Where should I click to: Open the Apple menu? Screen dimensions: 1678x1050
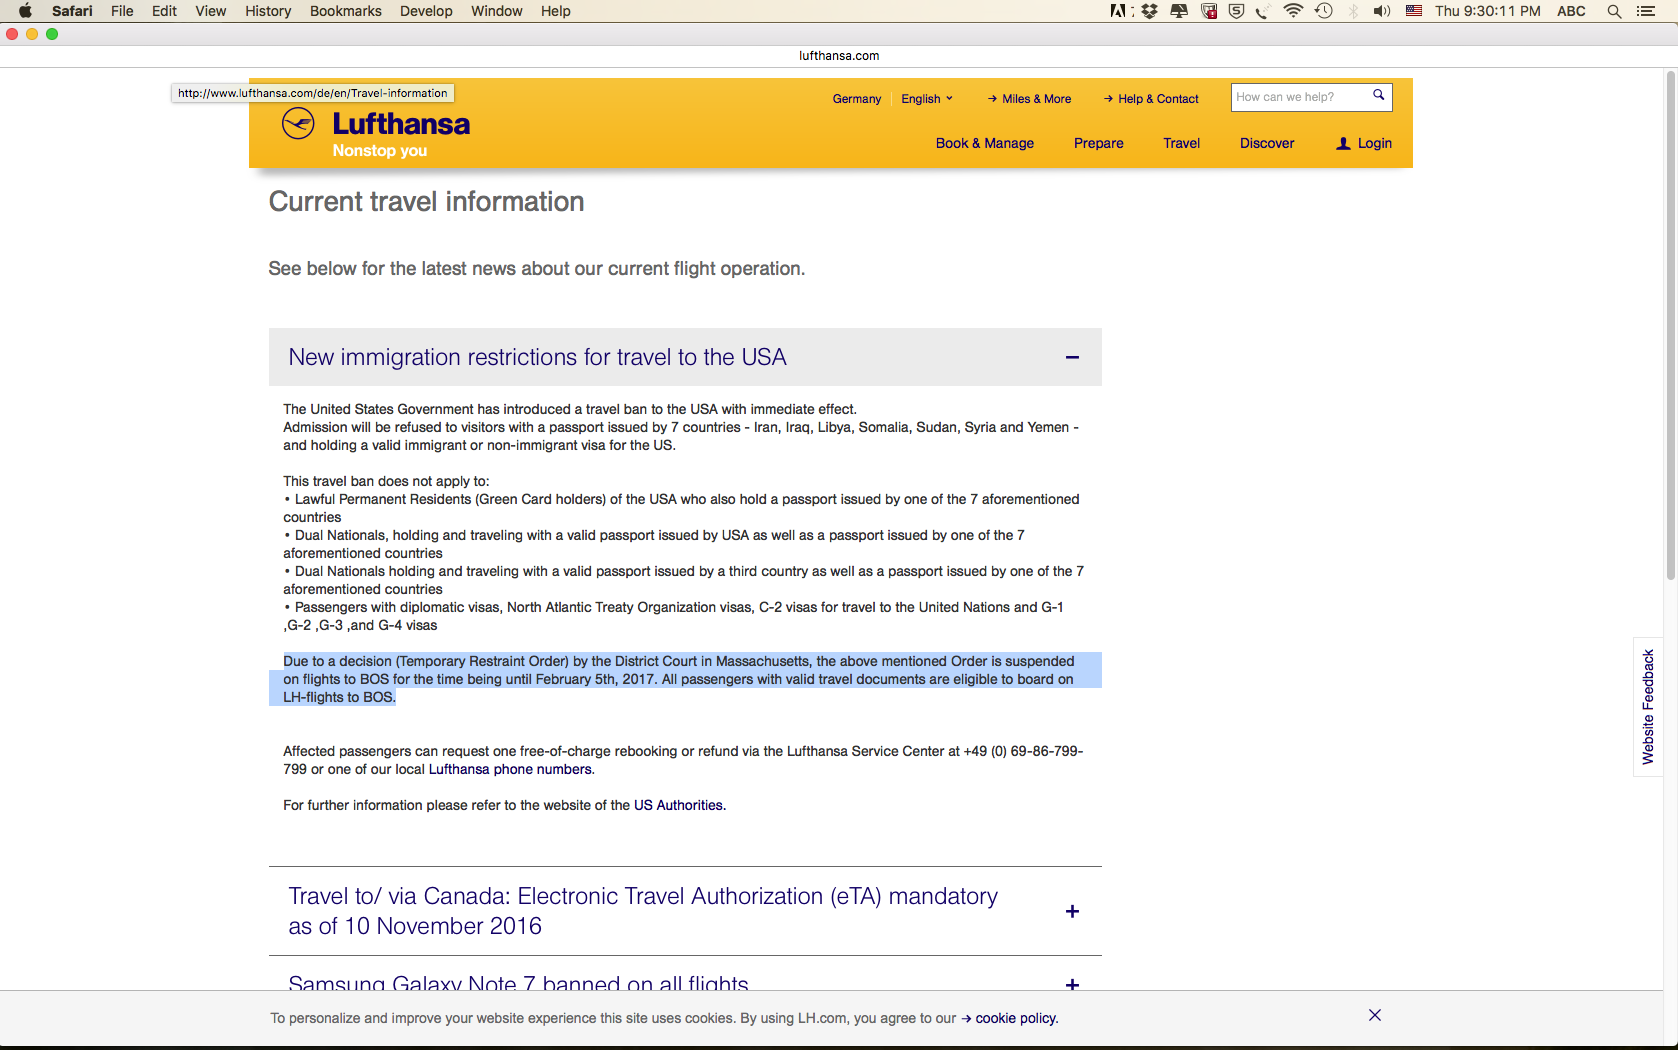(x=25, y=11)
